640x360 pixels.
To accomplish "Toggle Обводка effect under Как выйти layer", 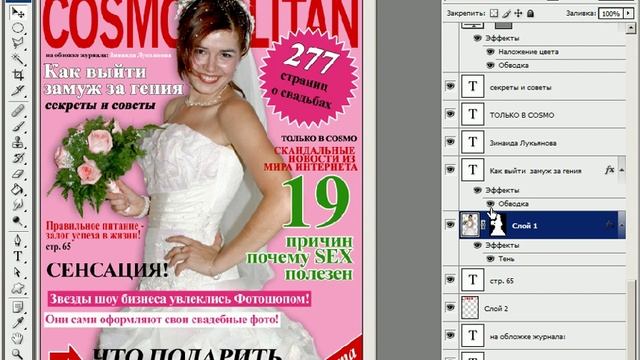I will 491,203.
